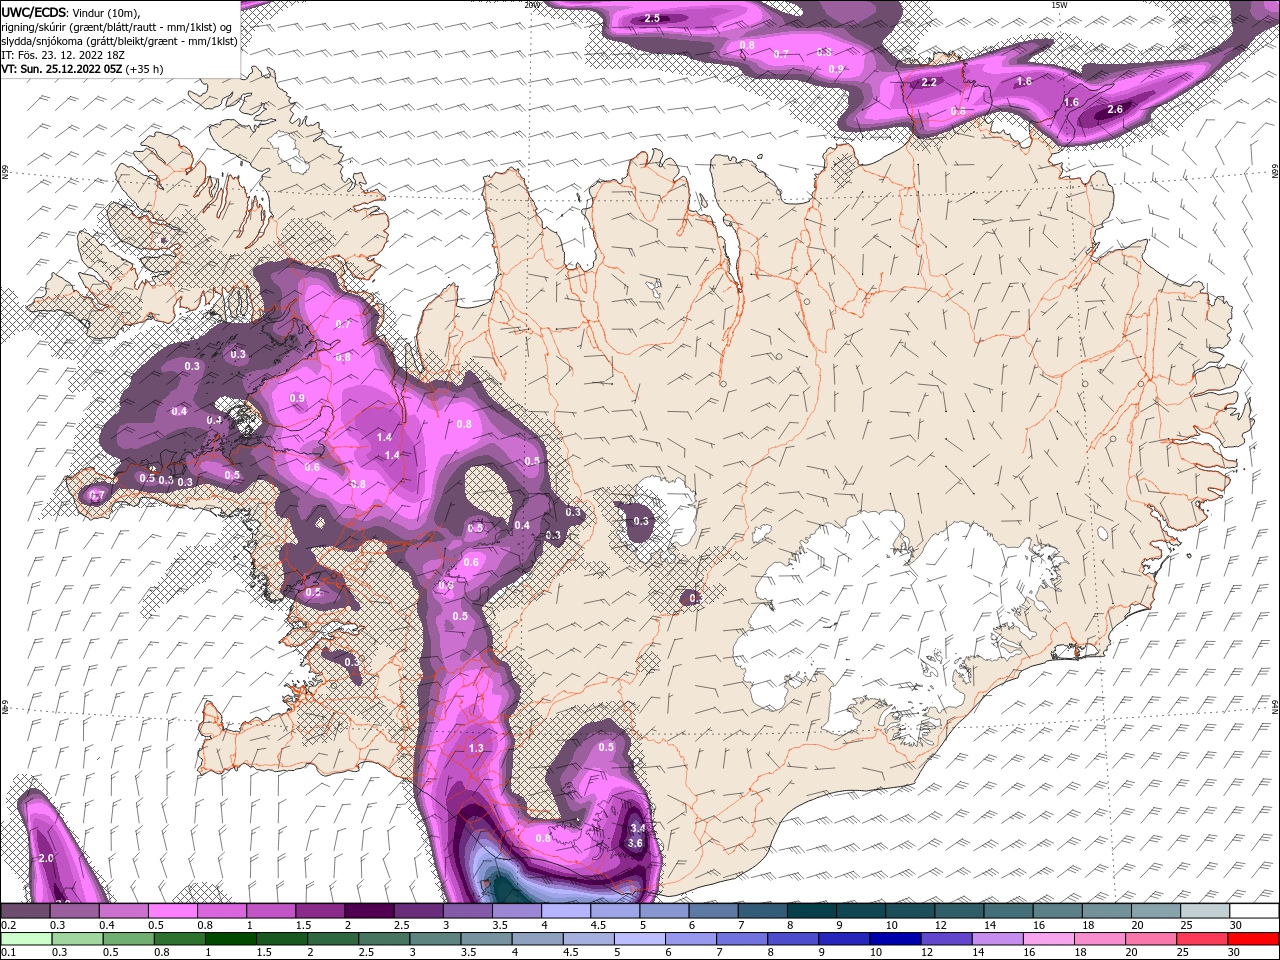The height and width of the screenshot is (960, 1280).
Task: Pick the pale grey swatch at 25 in the snow scale
Action: tap(1205, 911)
